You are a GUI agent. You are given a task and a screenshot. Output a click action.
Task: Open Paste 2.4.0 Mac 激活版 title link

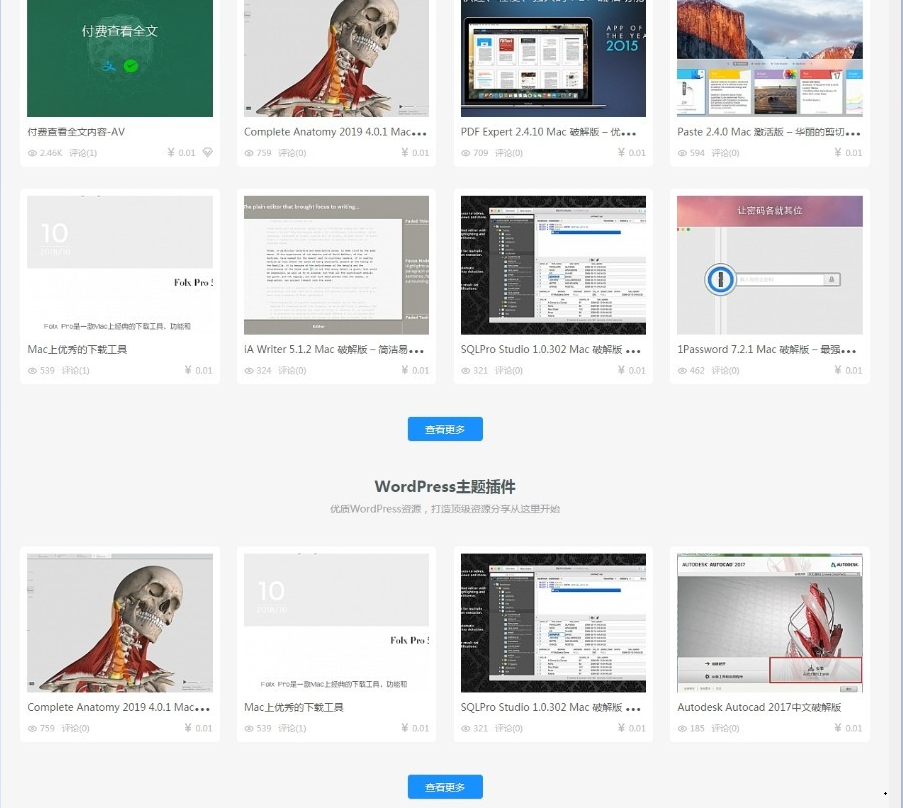[768, 132]
